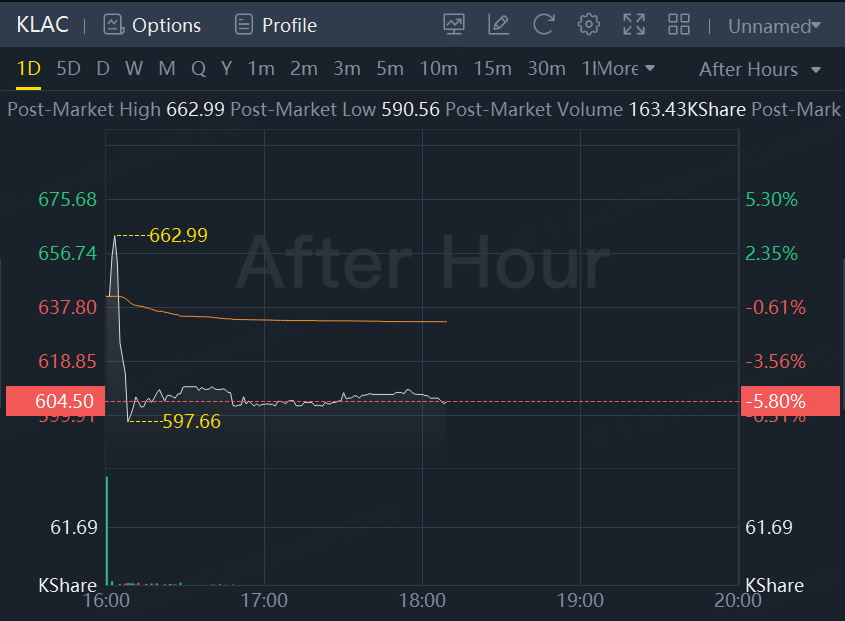Click the Options chart icon

coord(113,25)
